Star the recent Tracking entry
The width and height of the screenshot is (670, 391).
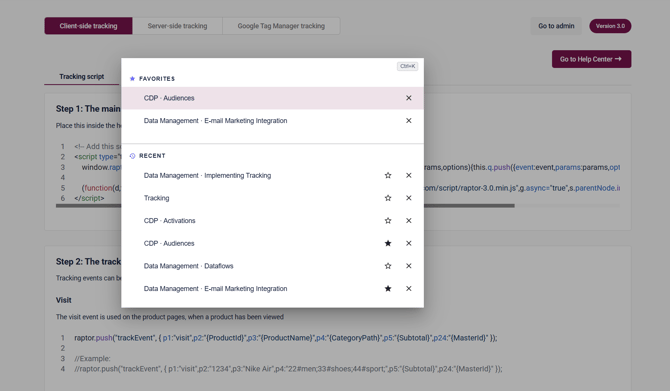pyautogui.click(x=388, y=198)
